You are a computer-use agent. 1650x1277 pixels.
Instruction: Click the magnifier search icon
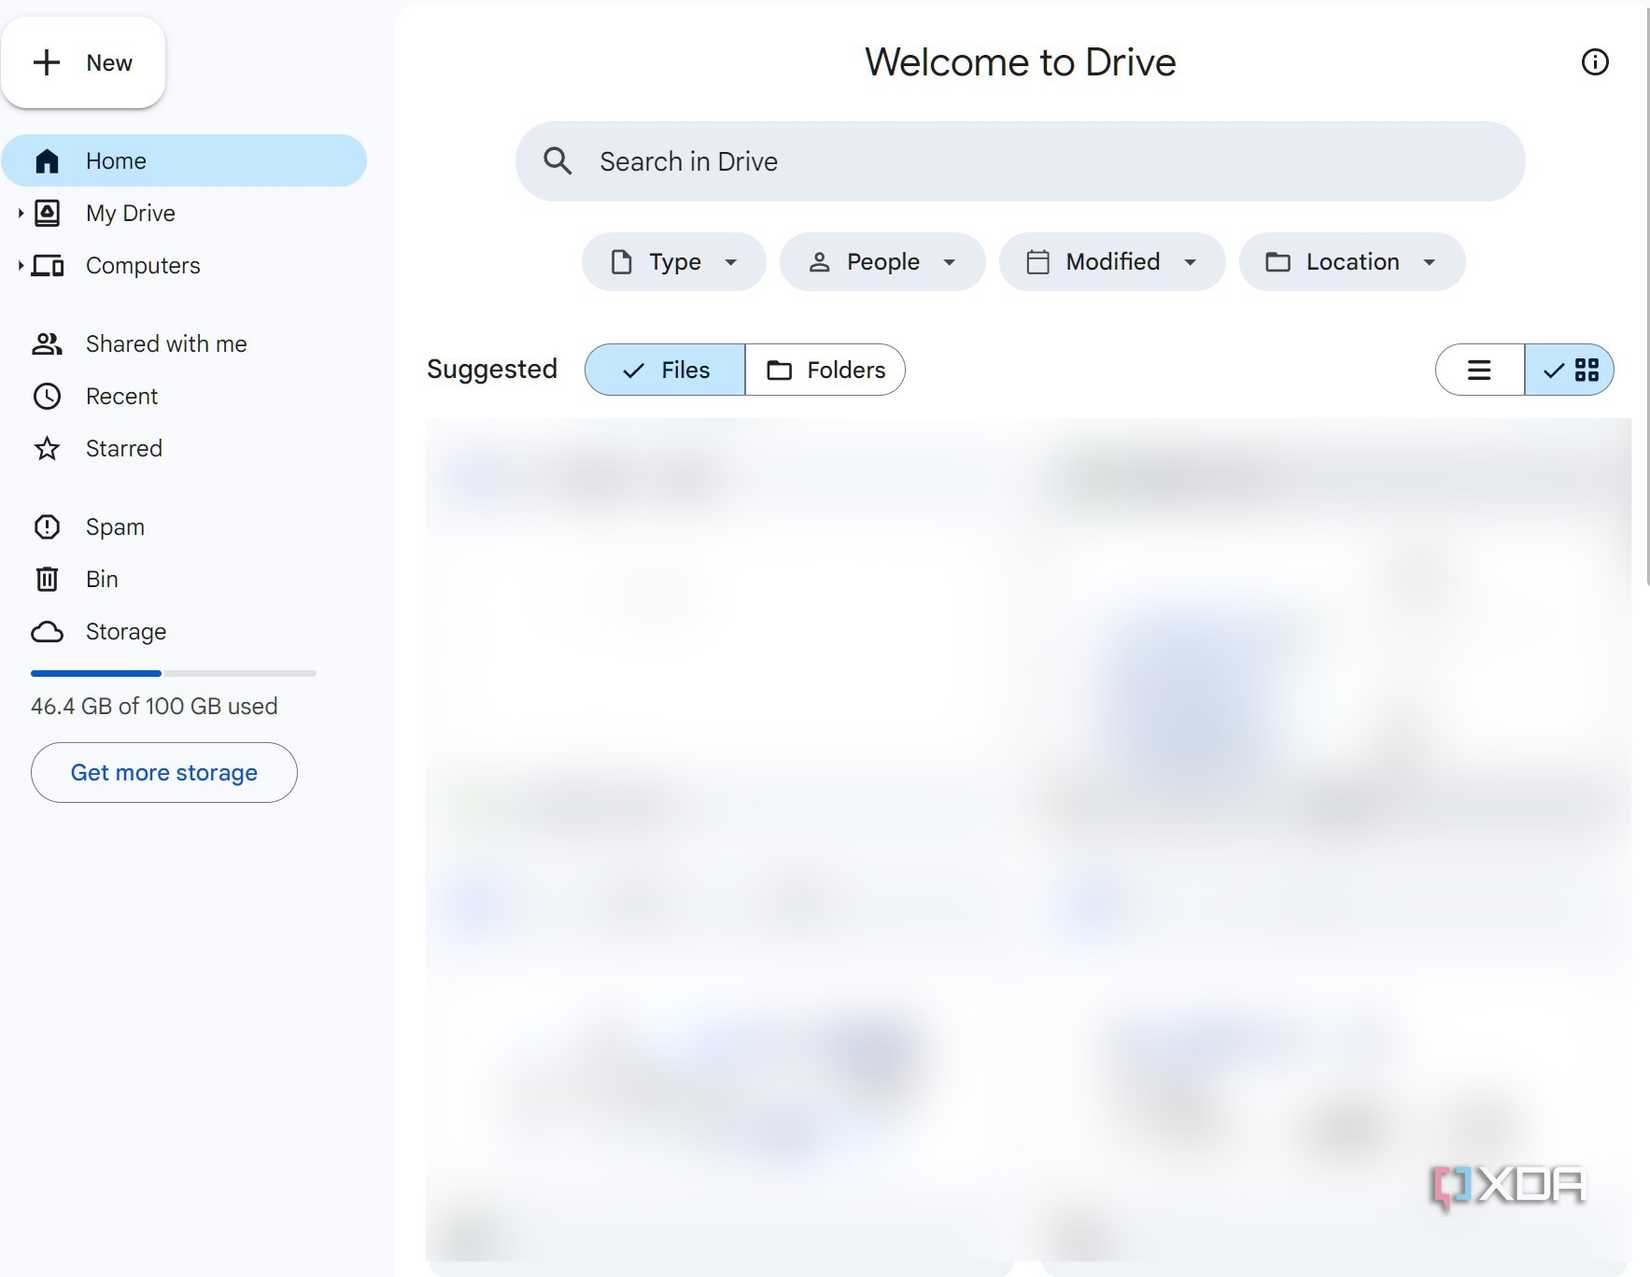(x=558, y=161)
